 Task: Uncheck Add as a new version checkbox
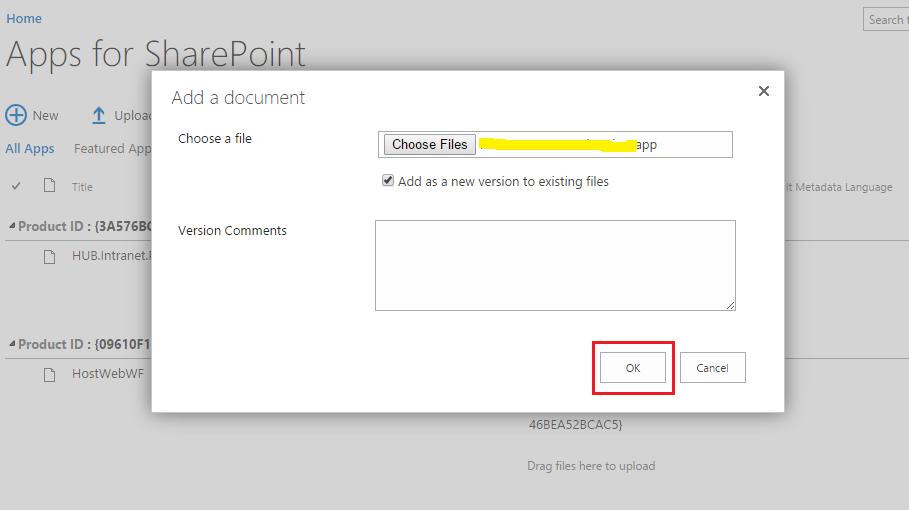tap(388, 180)
